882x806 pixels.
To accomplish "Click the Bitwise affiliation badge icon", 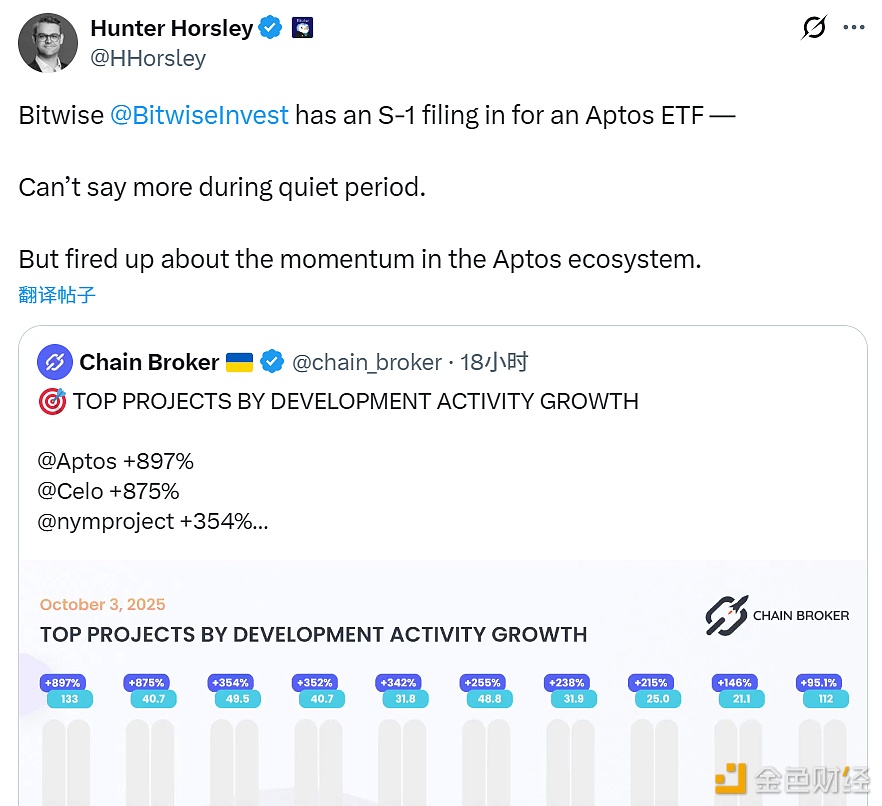I will point(302,28).
